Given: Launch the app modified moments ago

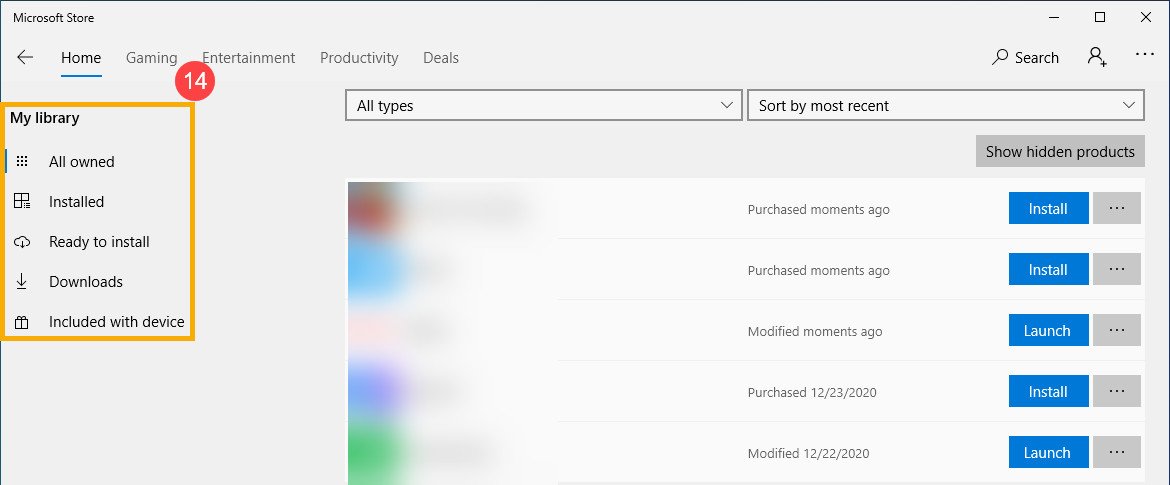Looking at the screenshot, I should [x=1047, y=331].
